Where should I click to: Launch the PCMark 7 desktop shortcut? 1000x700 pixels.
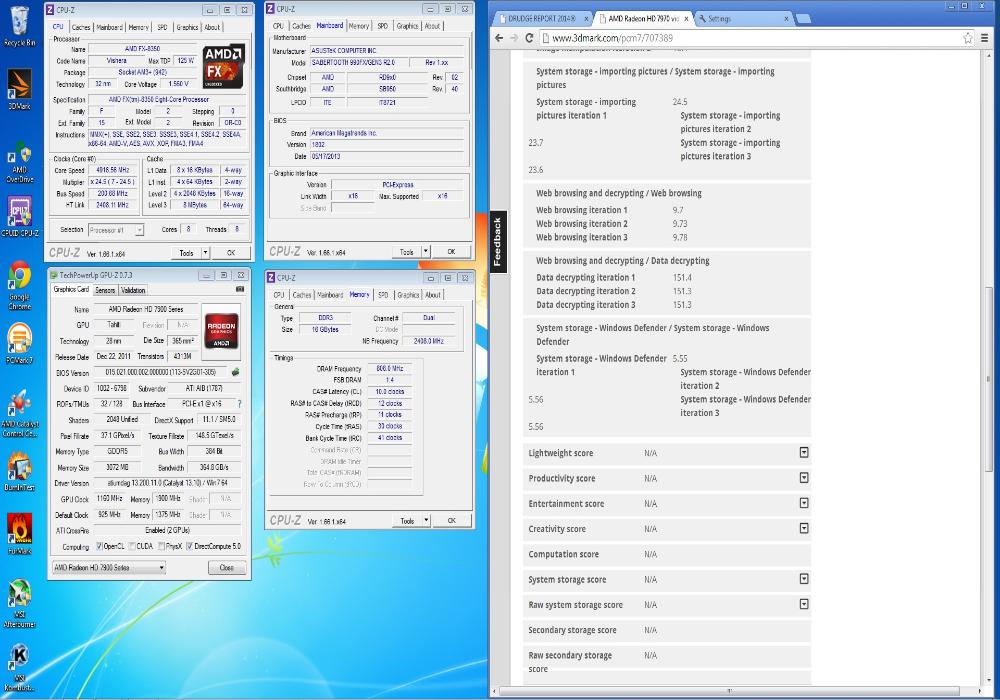click(19, 343)
